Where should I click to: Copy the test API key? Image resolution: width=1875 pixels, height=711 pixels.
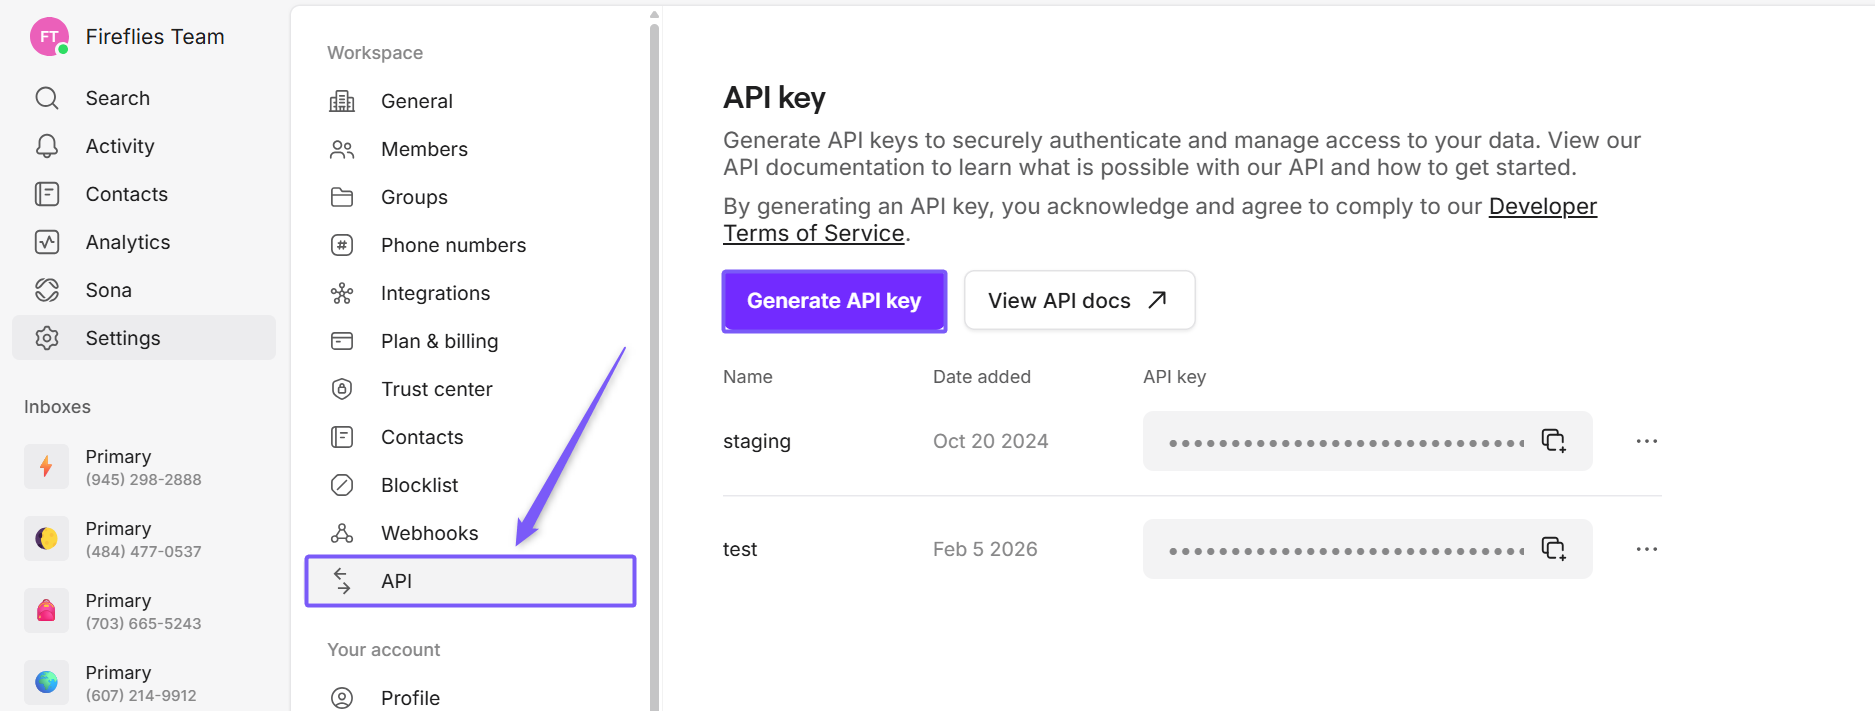(x=1553, y=549)
